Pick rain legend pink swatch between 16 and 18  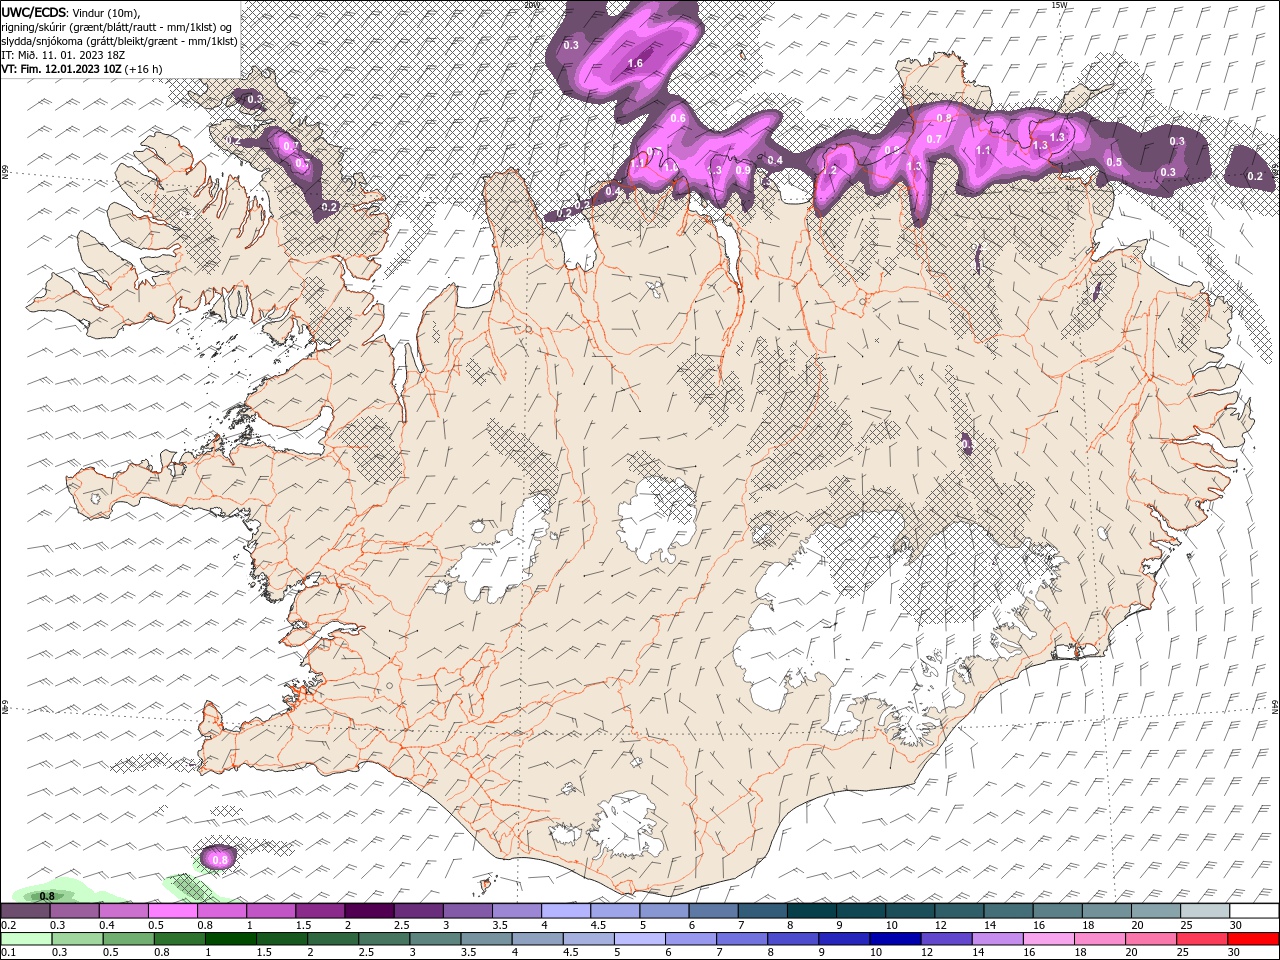pos(1048,939)
